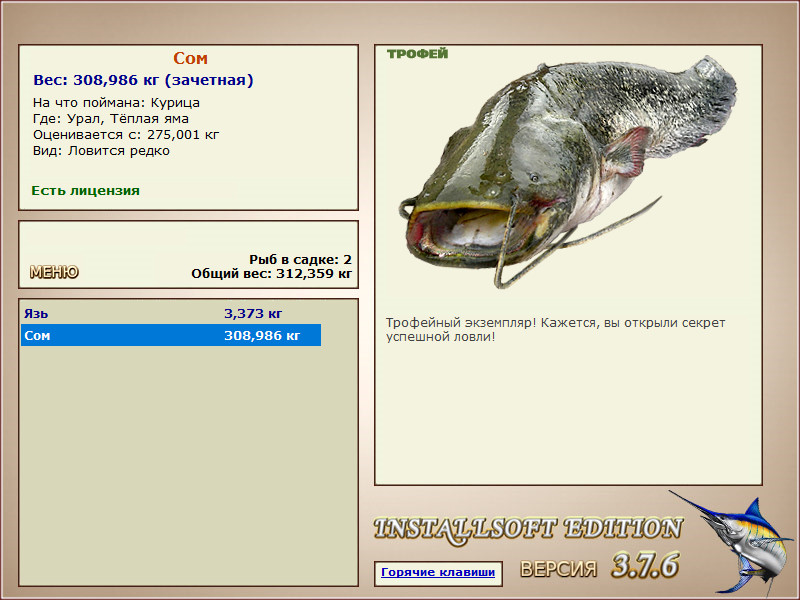Click the ВЕРСИЯ 3.7.6 version label

pos(599,566)
